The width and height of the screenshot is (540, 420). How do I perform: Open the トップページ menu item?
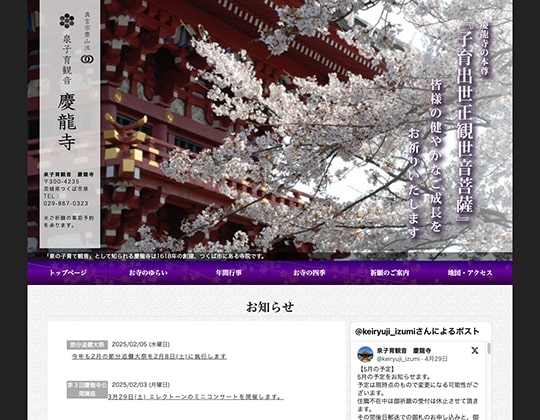[68, 273]
